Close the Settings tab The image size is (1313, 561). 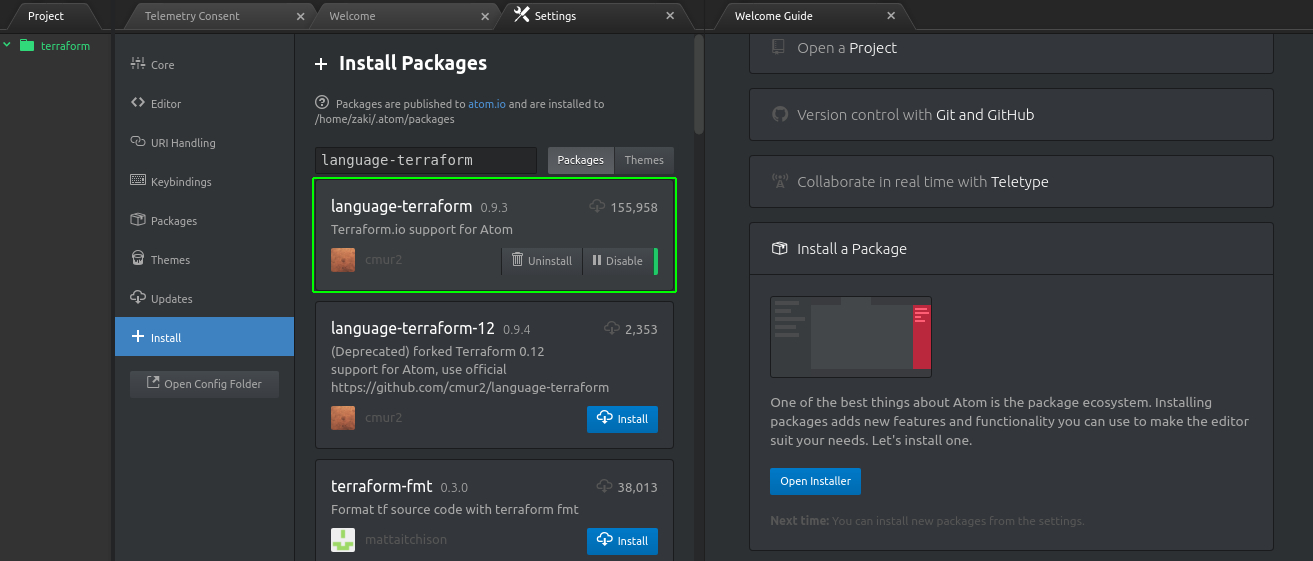(669, 16)
